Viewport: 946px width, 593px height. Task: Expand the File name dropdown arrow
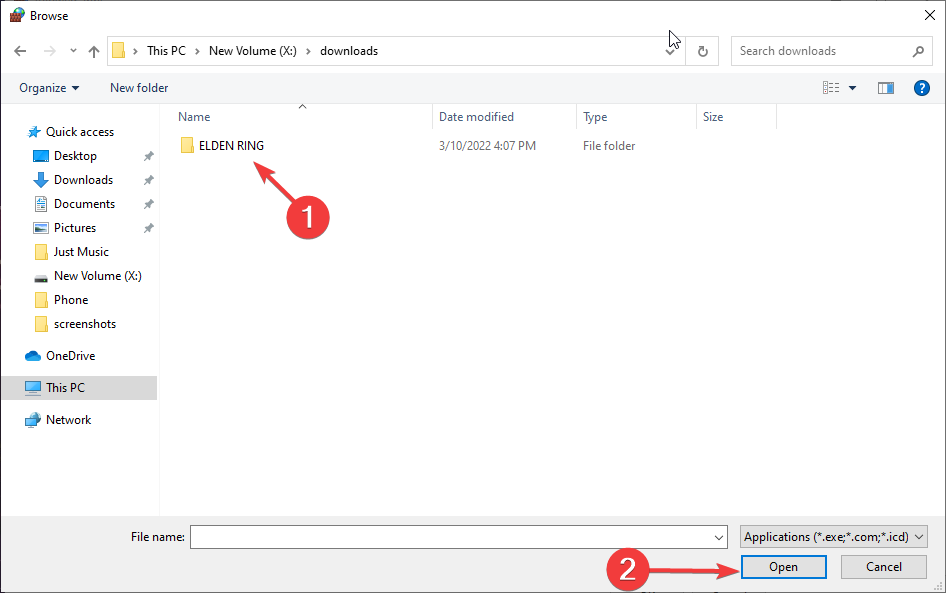click(719, 537)
